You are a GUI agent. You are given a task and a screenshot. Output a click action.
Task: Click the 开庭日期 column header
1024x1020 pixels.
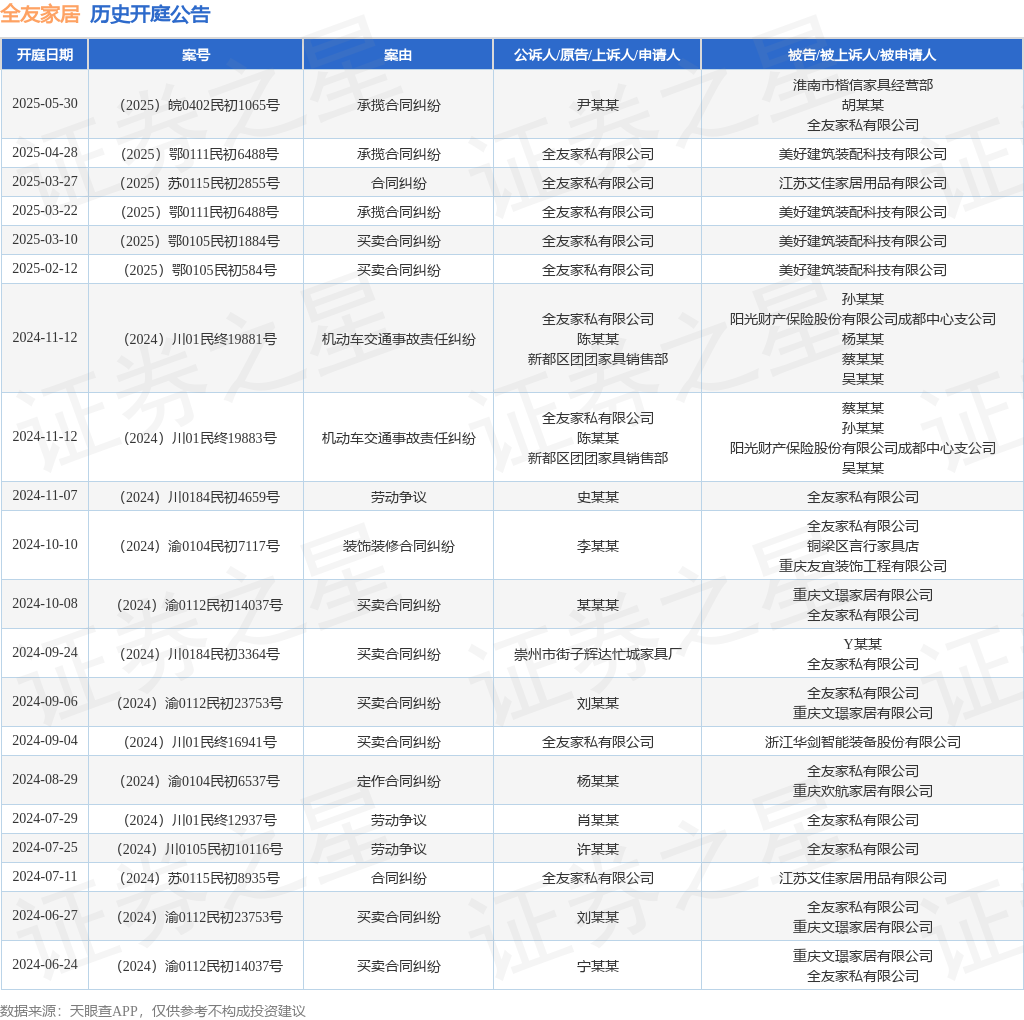click(x=44, y=55)
